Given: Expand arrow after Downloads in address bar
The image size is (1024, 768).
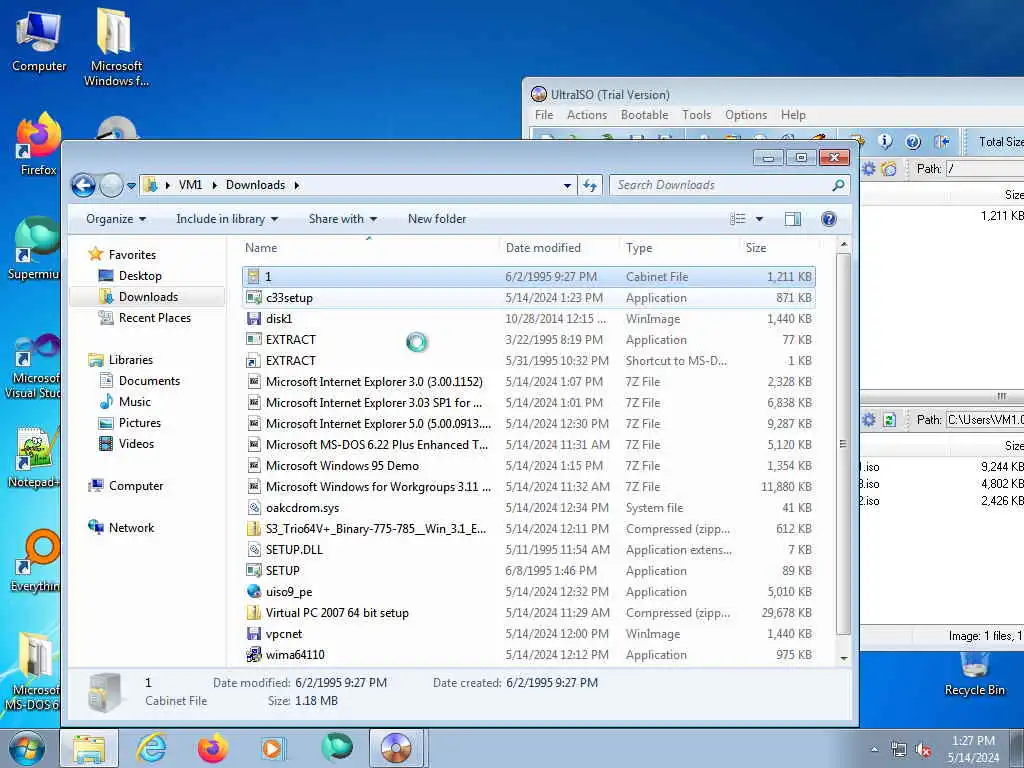Looking at the screenshot, I should pos(296,185).
